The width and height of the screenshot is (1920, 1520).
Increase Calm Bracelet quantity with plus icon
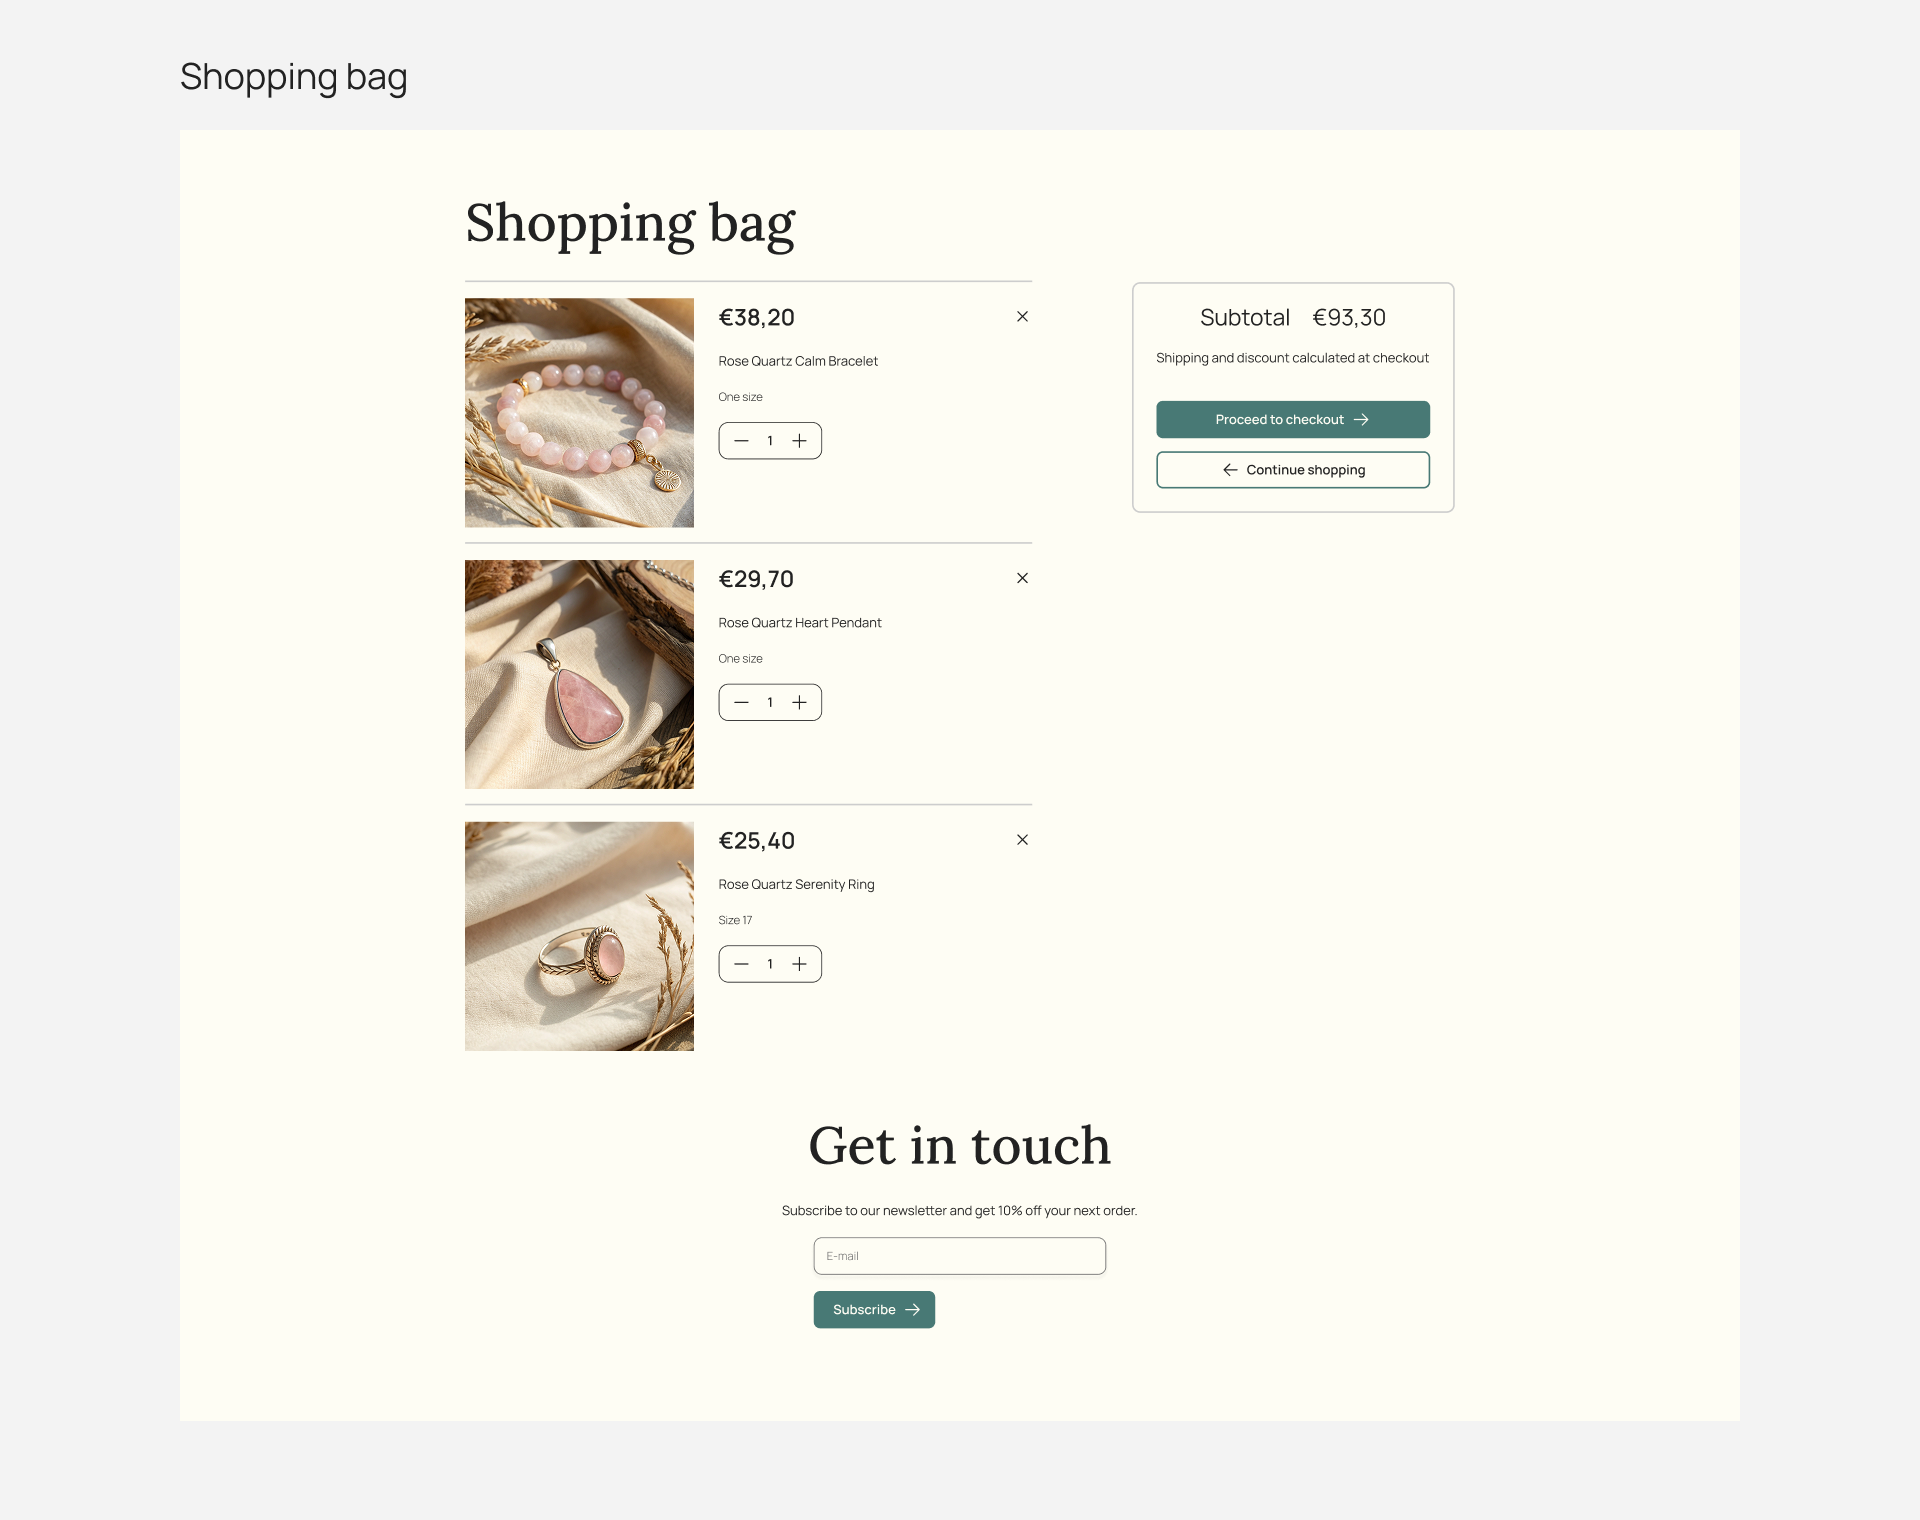point(799,441)
